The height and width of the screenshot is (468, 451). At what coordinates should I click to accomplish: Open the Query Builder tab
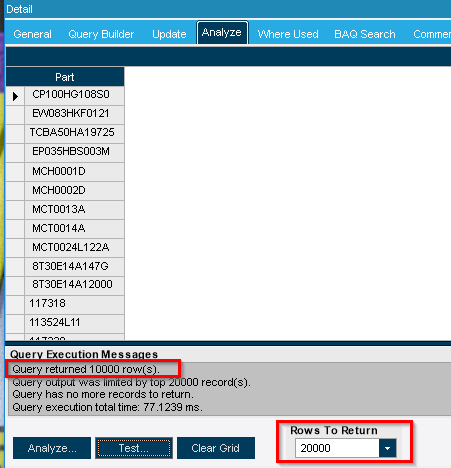[101, 34]
